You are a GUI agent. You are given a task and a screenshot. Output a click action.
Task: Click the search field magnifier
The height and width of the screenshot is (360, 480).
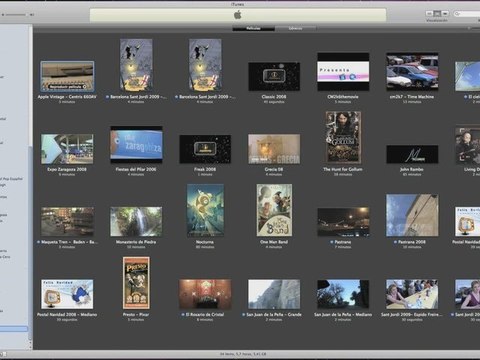pyautogui.click(x=458, y=14)
